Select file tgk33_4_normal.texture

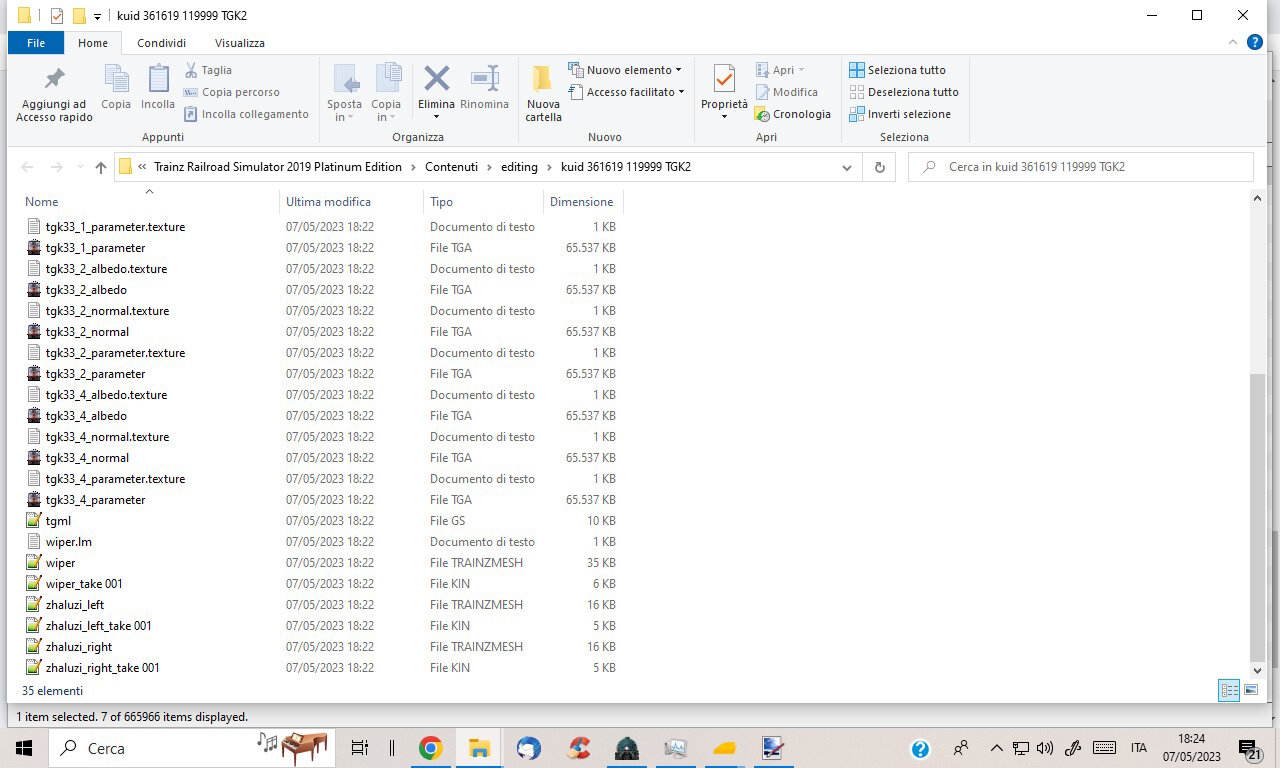(107, 437)
